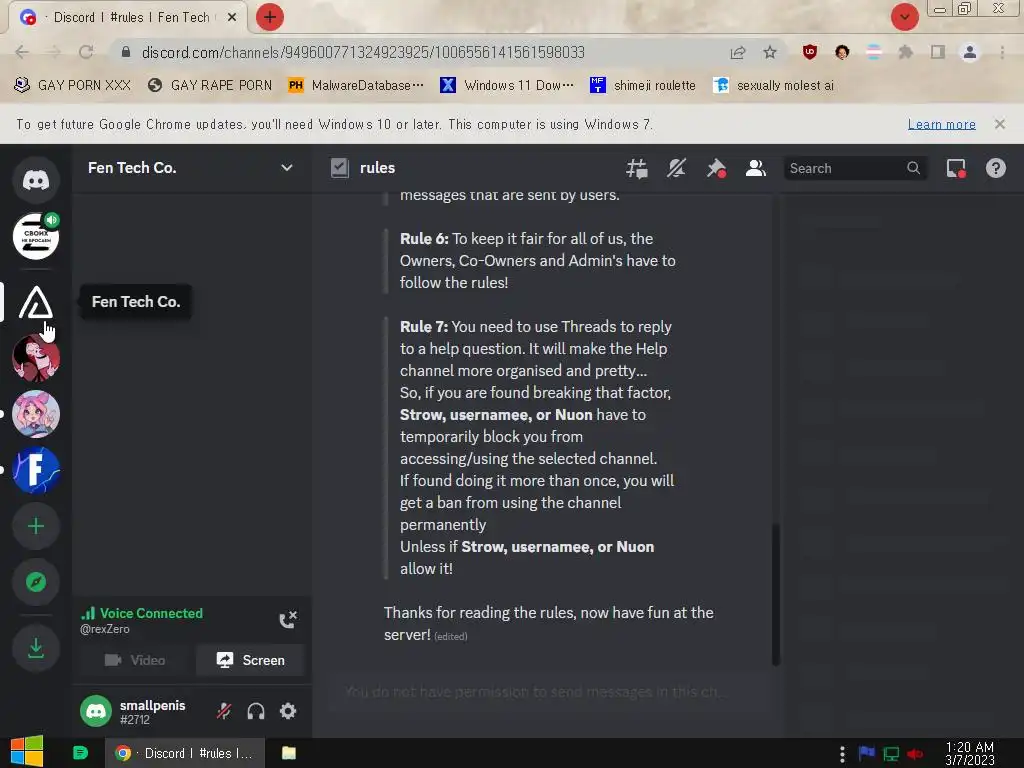Image resolution: width=1024 pixels, height=768 pixels.
Task: Select the Fen Tech Co. triangle server icon
Action: 36,302
